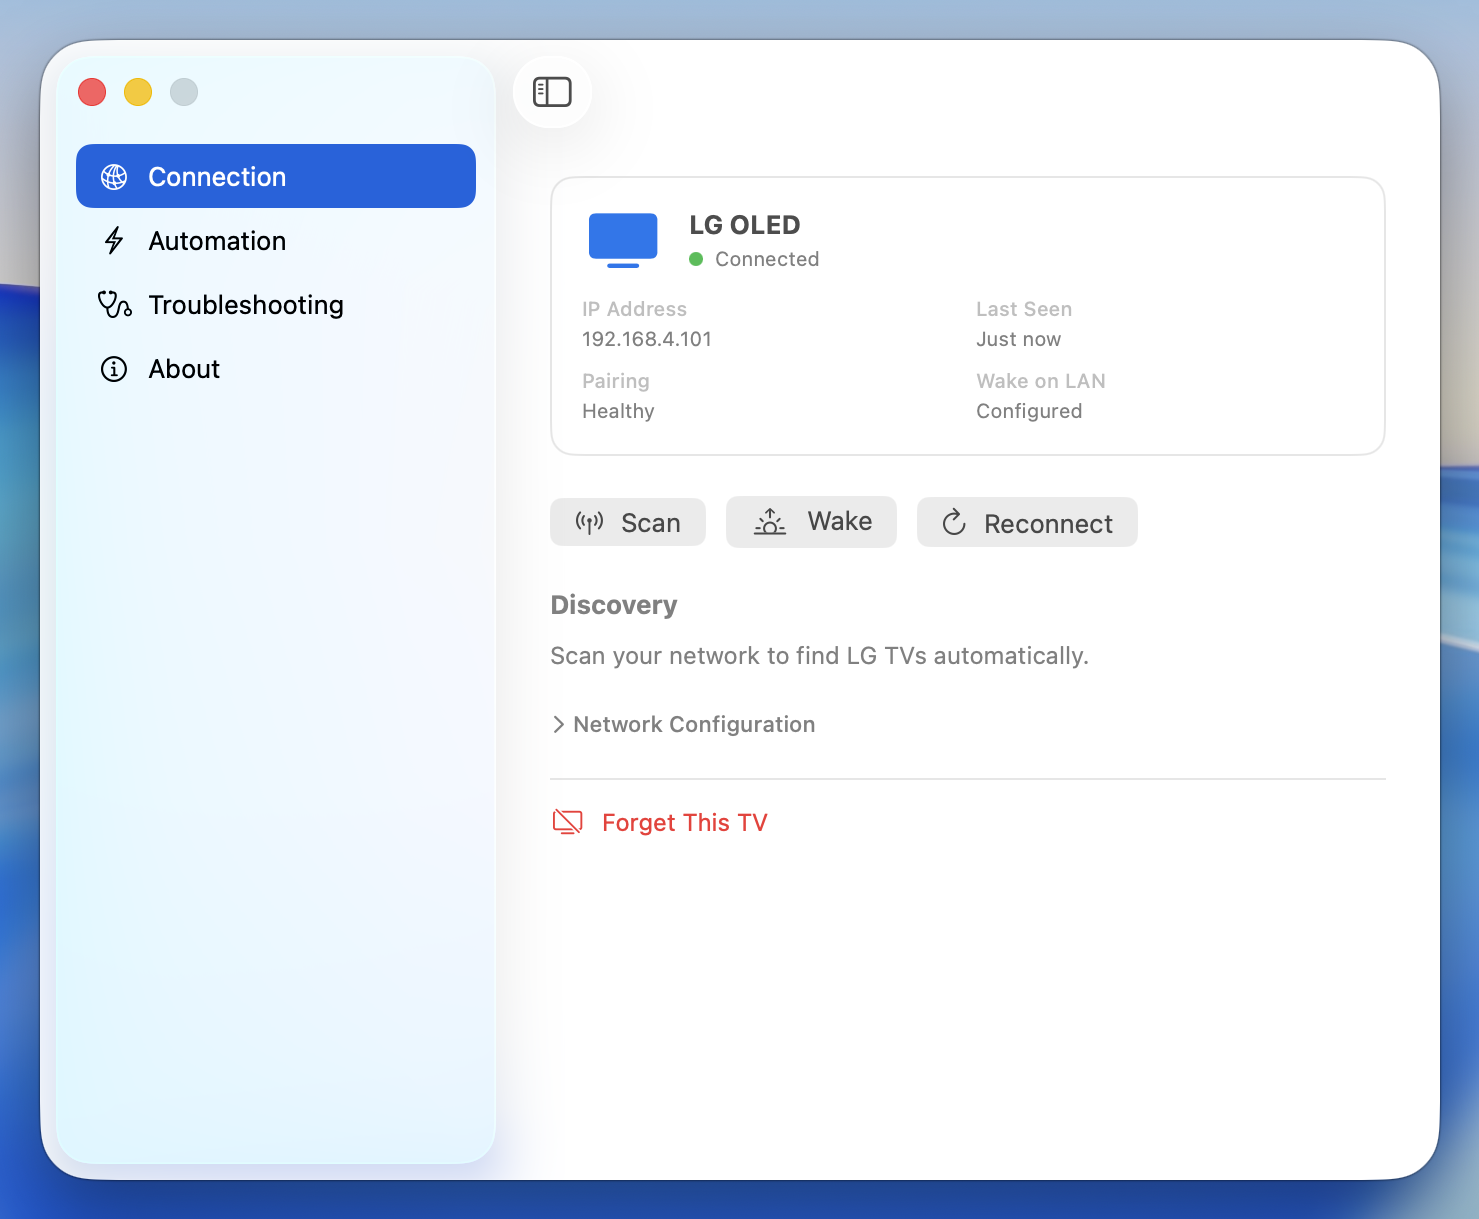Click the Configured Wake on LAN value
The image size is (1479, 1219).
(1029, 411)
